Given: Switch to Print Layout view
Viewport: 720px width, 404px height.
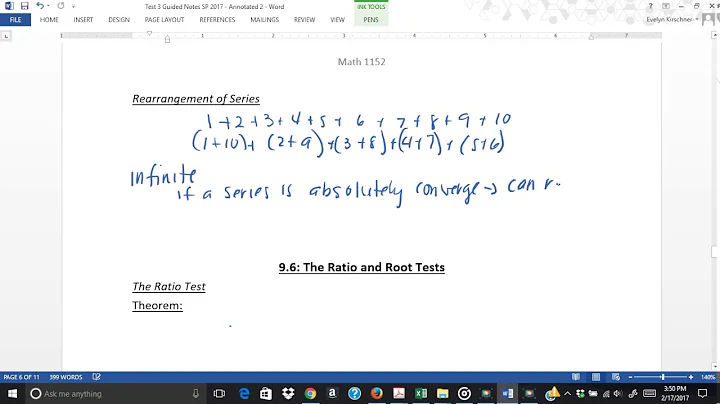Looking at the screenshot, I should coord(596,377).
